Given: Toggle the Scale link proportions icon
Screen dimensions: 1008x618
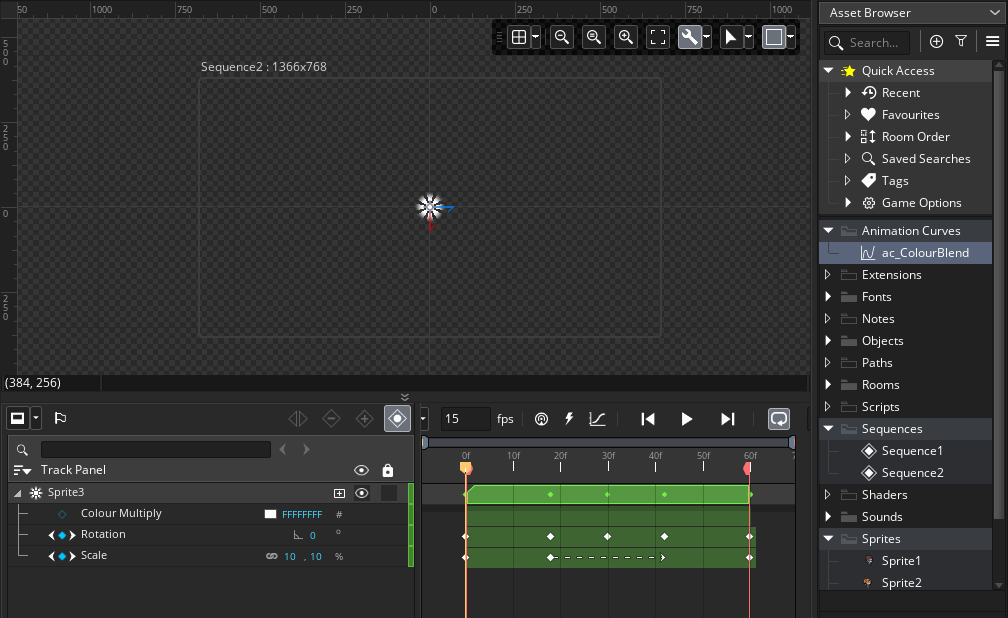Looking at the screenshot, I should point(272,556).
